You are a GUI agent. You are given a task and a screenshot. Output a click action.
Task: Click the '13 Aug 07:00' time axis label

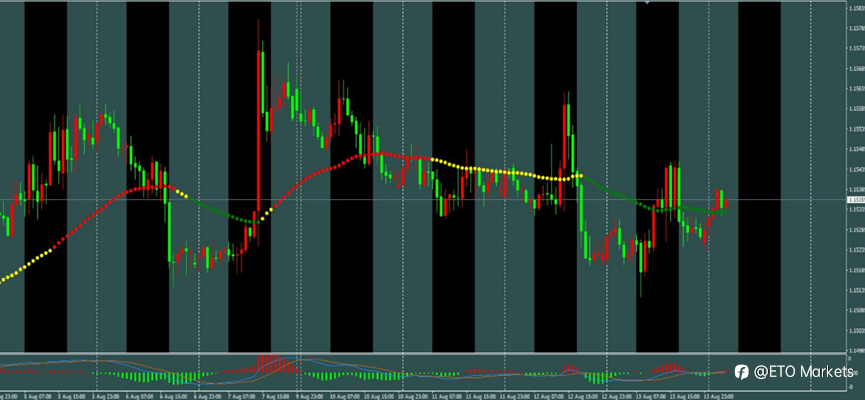(x=651, y=397)
